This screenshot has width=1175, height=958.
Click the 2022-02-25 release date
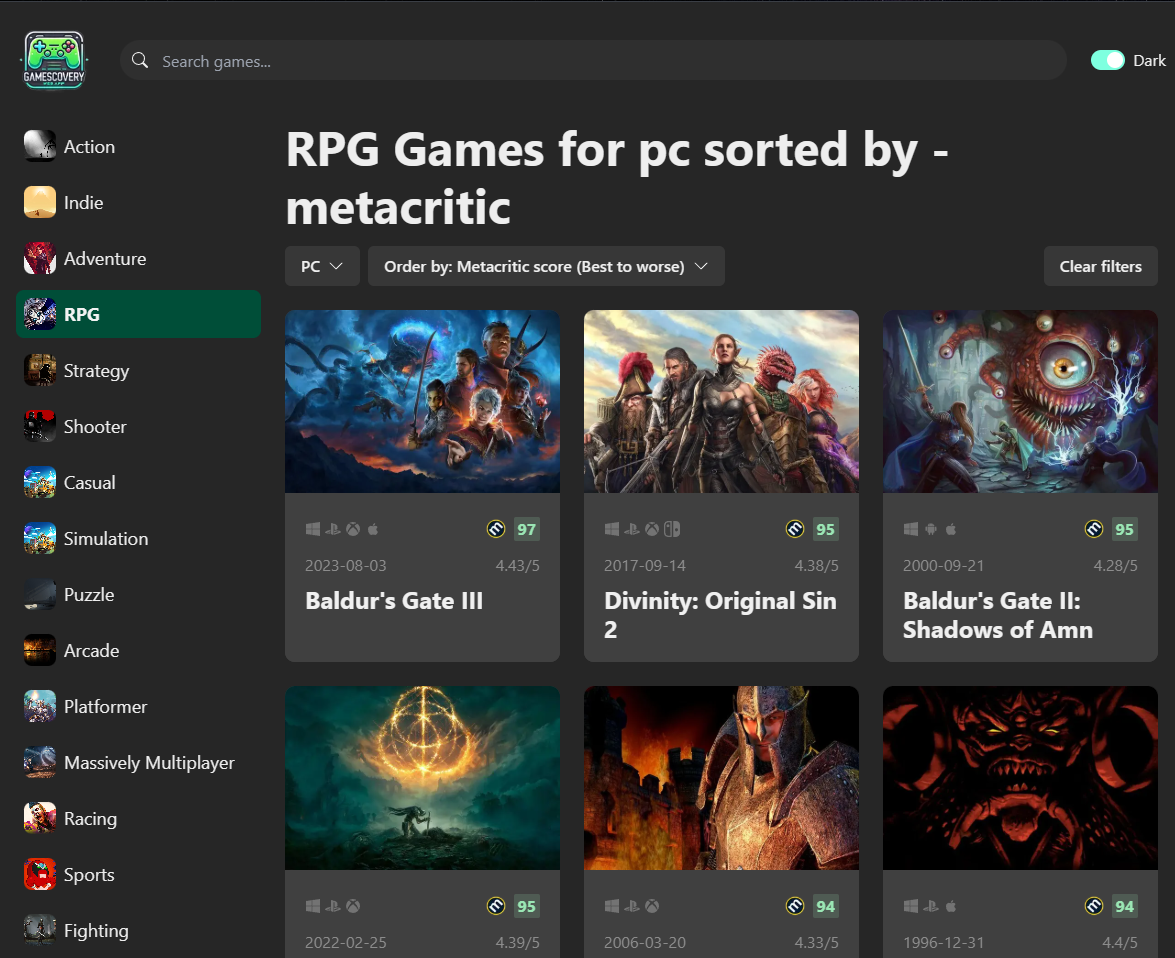pos(345,942)
